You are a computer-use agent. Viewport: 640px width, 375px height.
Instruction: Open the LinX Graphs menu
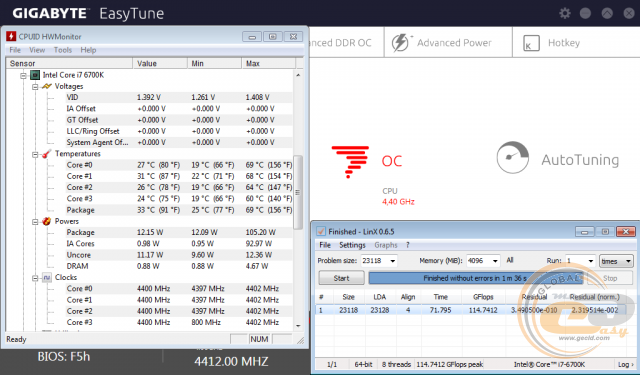386,245
